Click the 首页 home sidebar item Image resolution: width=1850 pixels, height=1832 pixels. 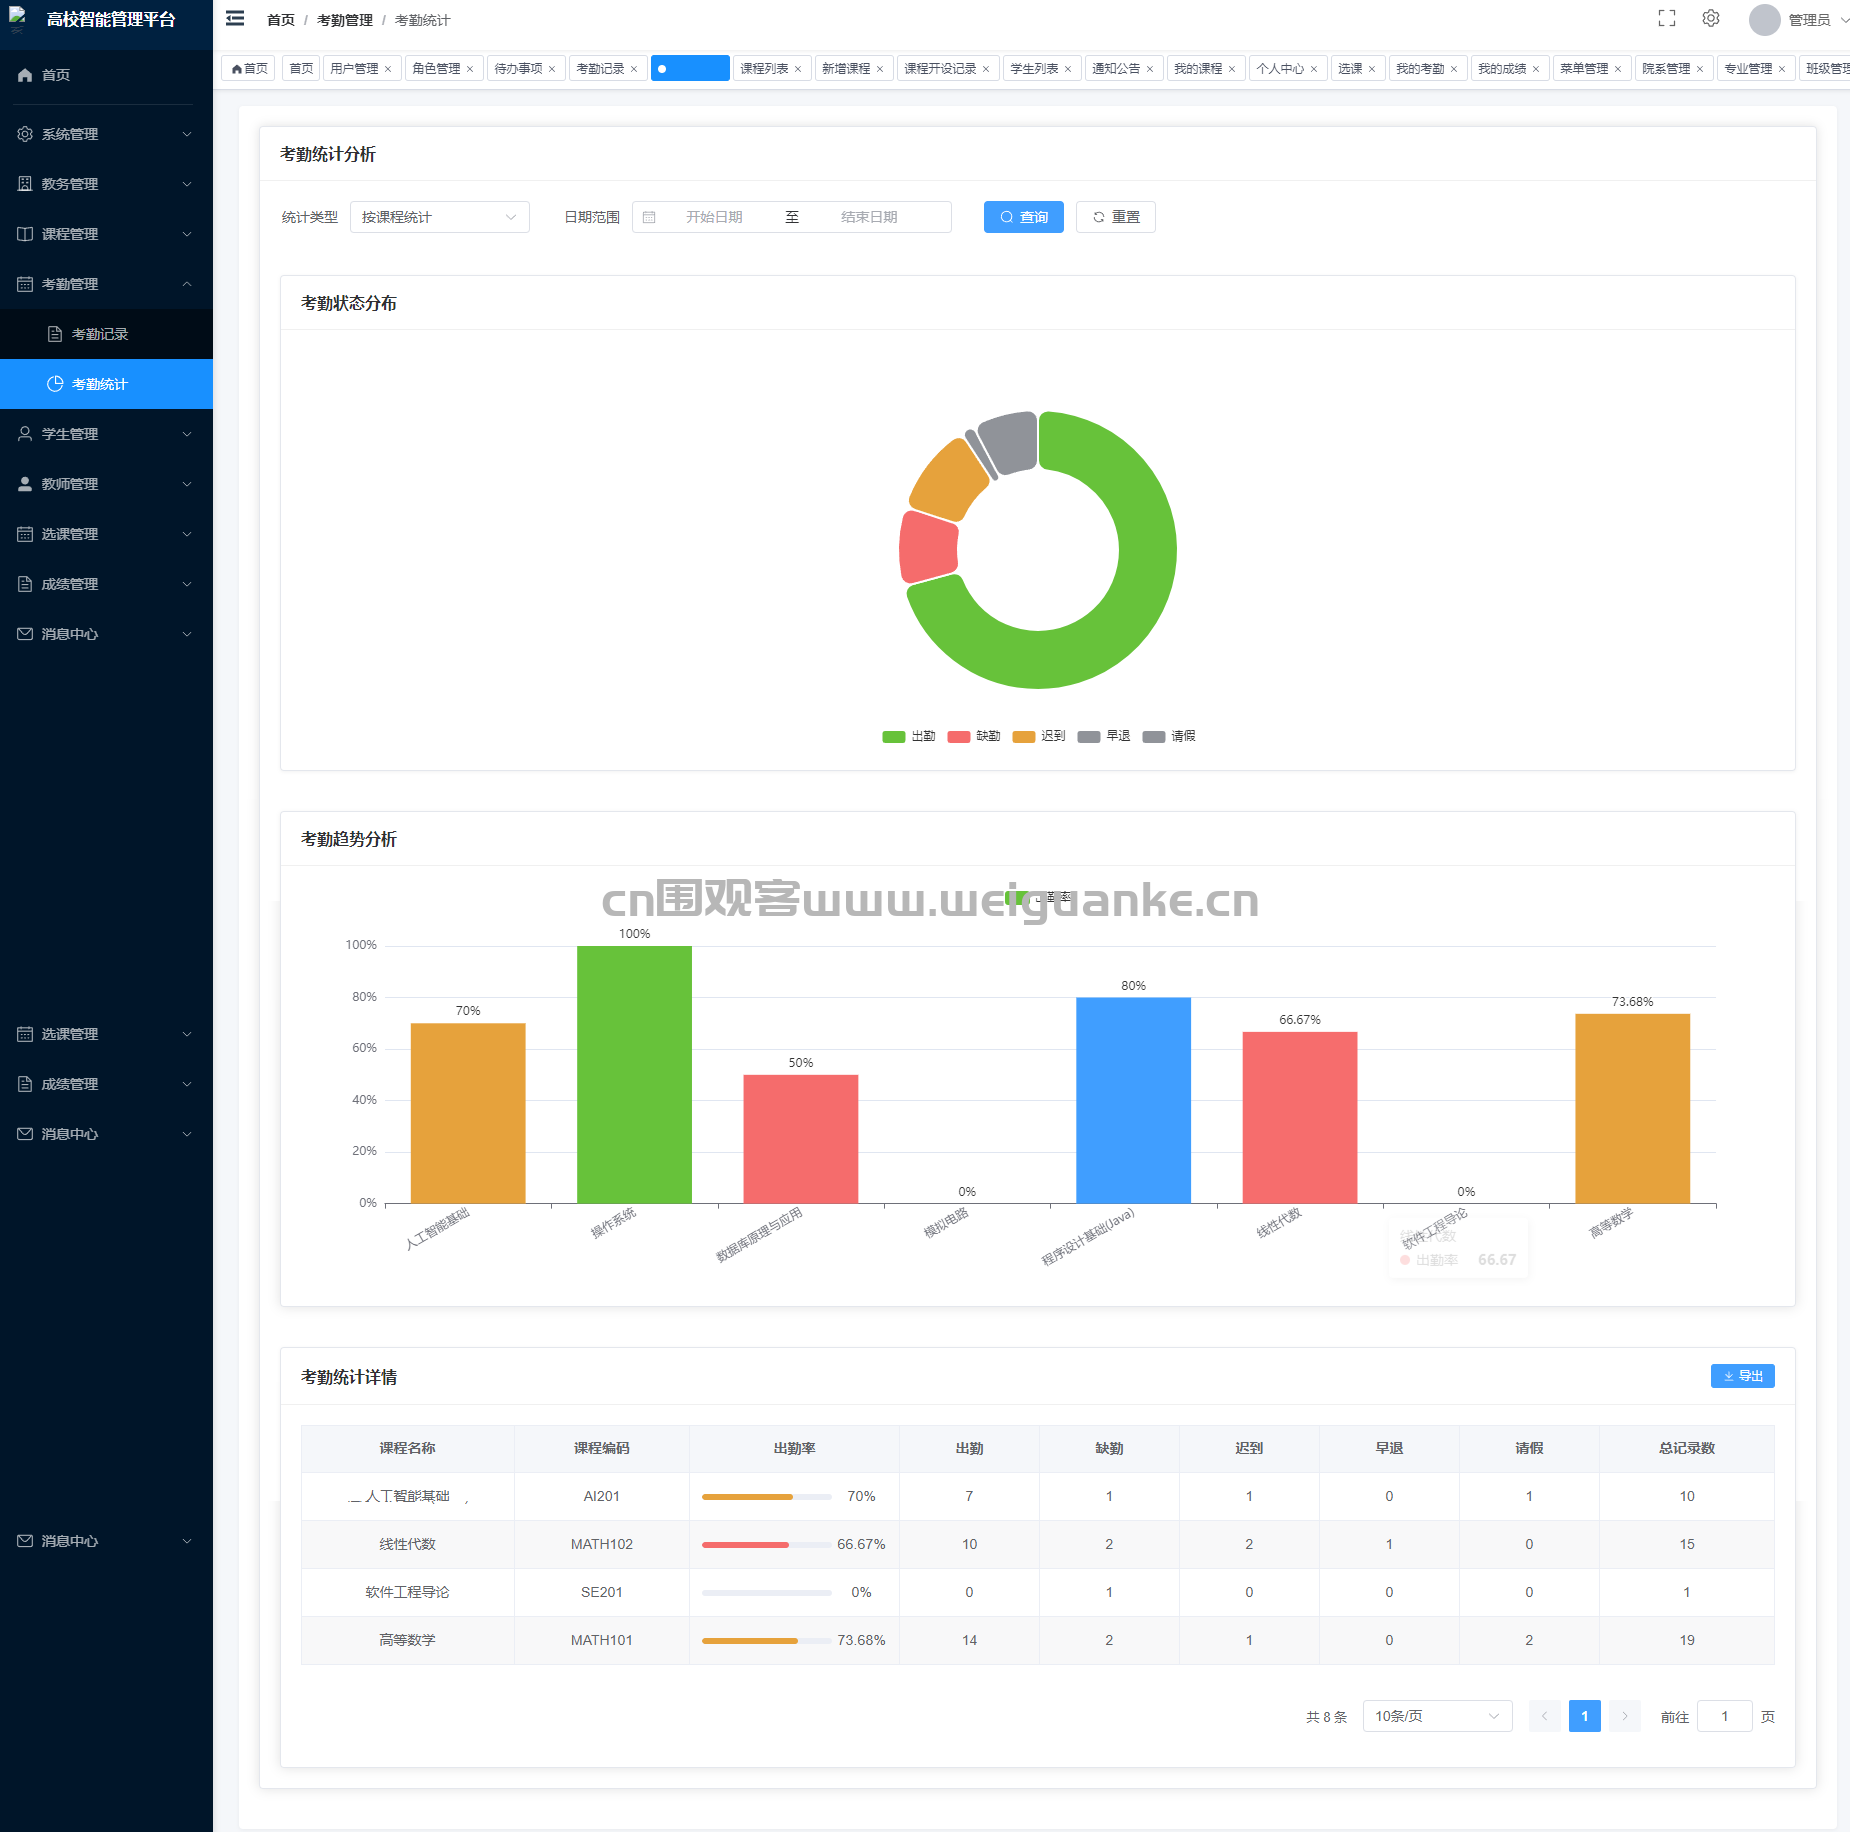coord(56,75)
